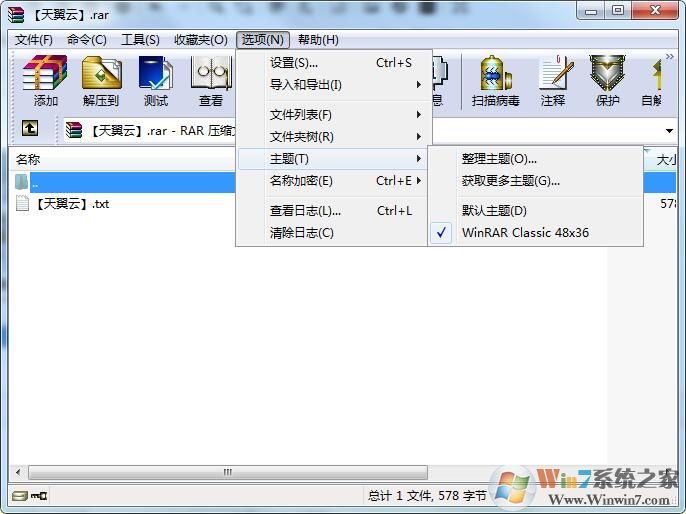Viewport: 686px width, 514px height.
Task: Open the 主题(T) submenu entry
Action: tap(332, 158)
